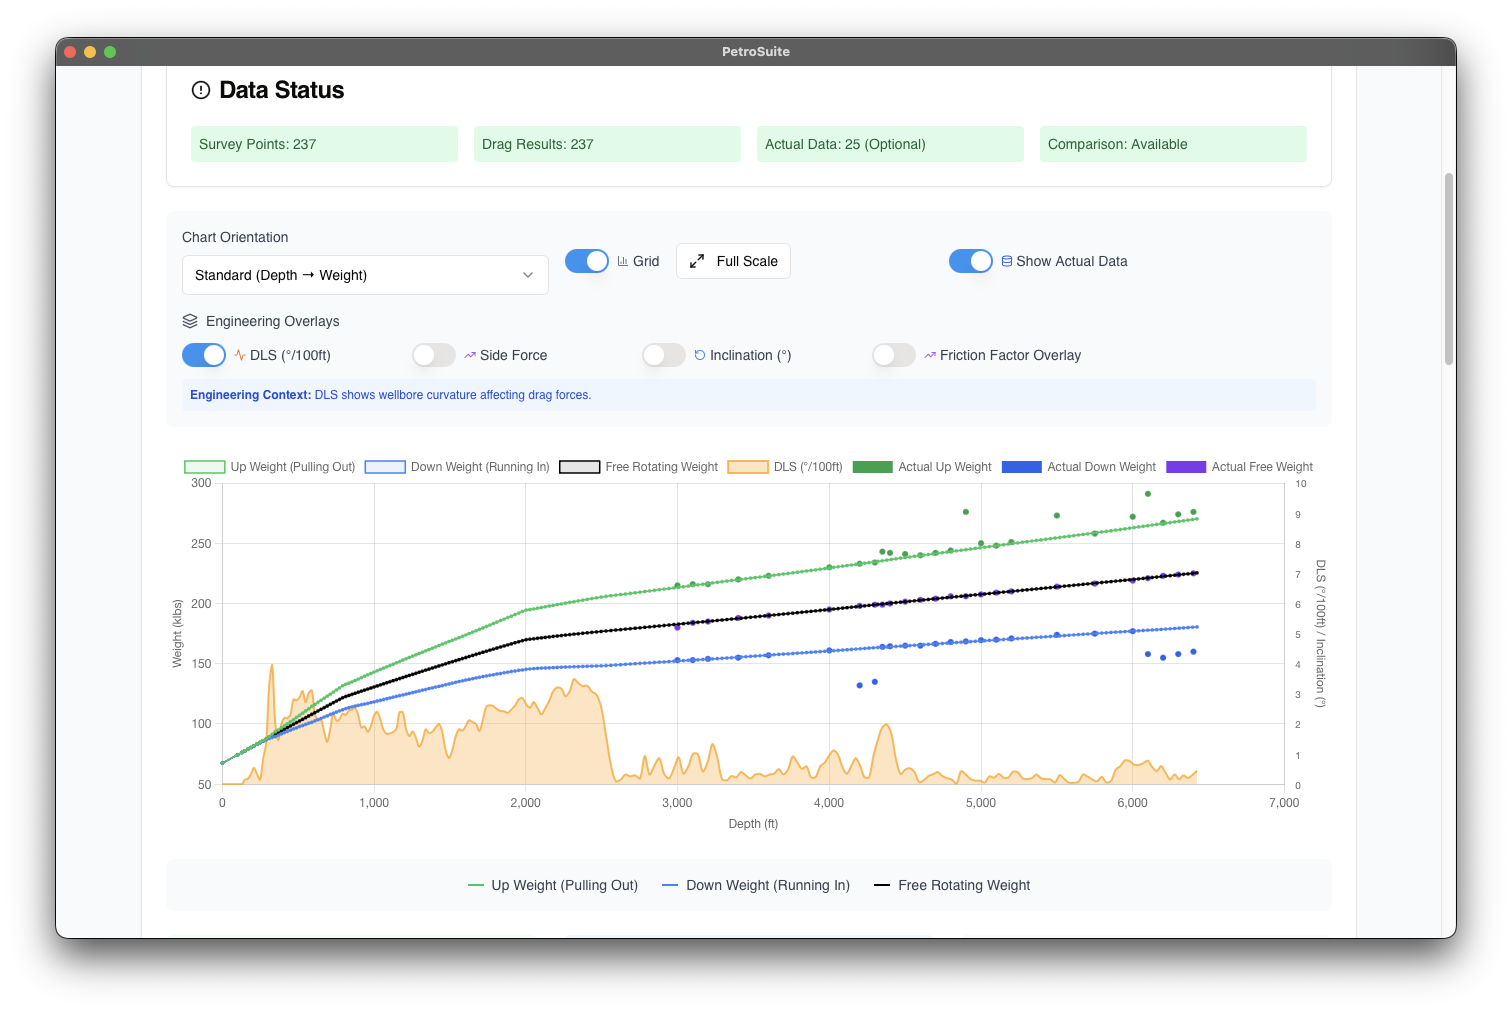
Task: Click the waveform icon next to DLS label
Action: [x=240, y=355]
